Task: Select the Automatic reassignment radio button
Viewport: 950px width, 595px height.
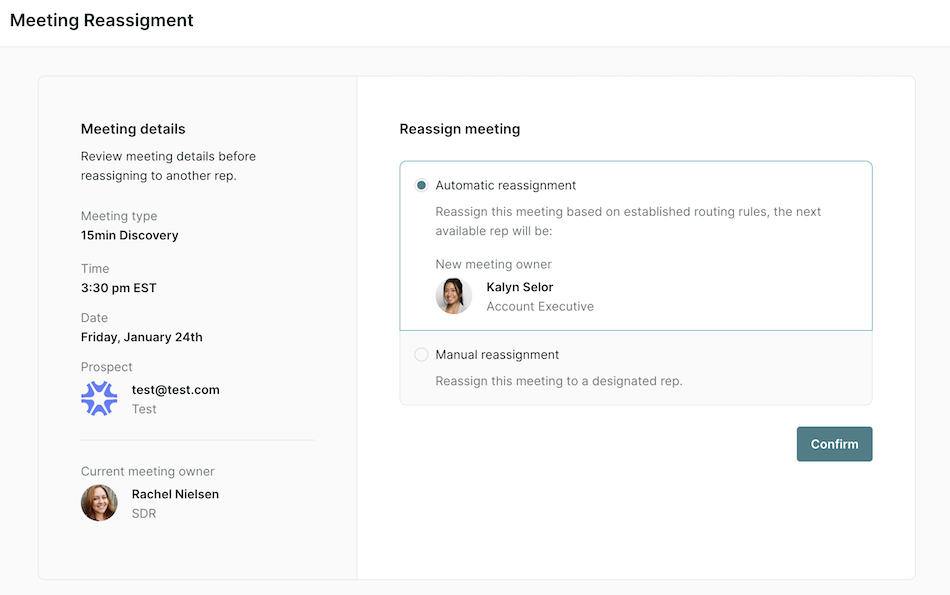Action: pos(421,185)
